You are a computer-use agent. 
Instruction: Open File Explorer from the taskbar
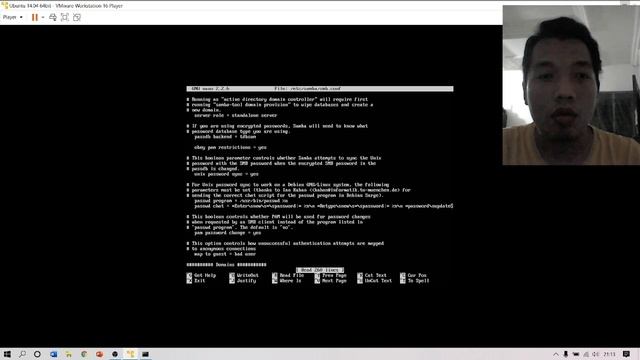click(x=69, y=354)
